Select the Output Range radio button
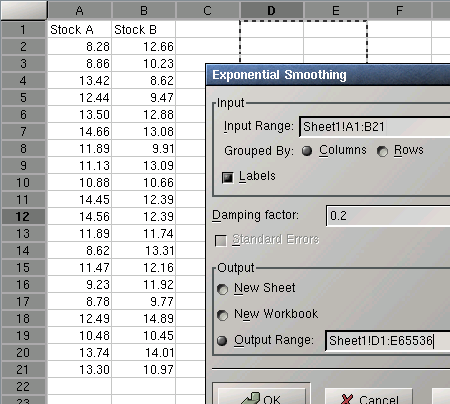 222,341
